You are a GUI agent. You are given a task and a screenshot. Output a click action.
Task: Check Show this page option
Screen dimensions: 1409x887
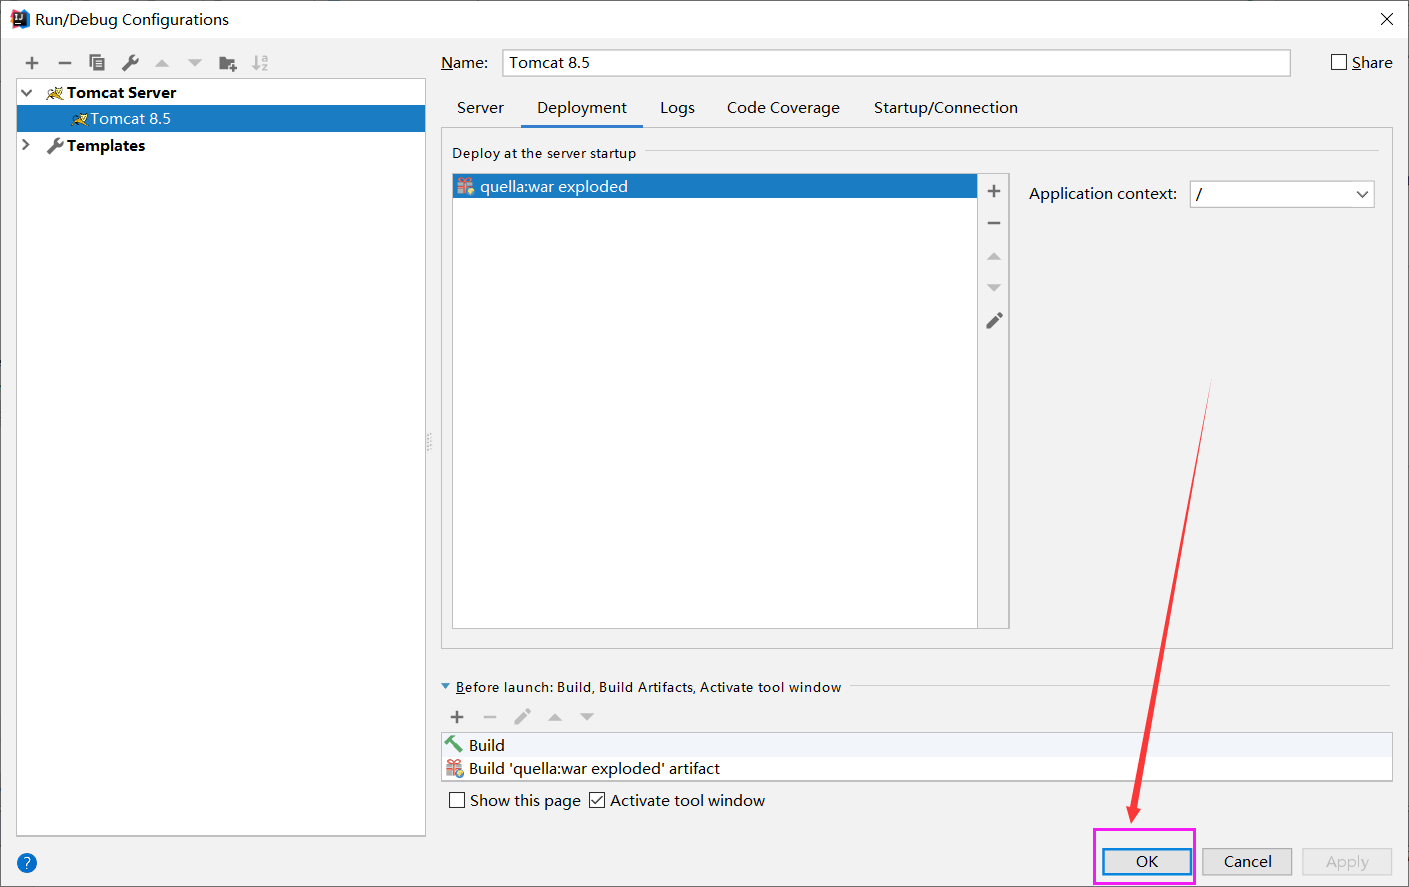pyautogui.click(x=457, y=800)
